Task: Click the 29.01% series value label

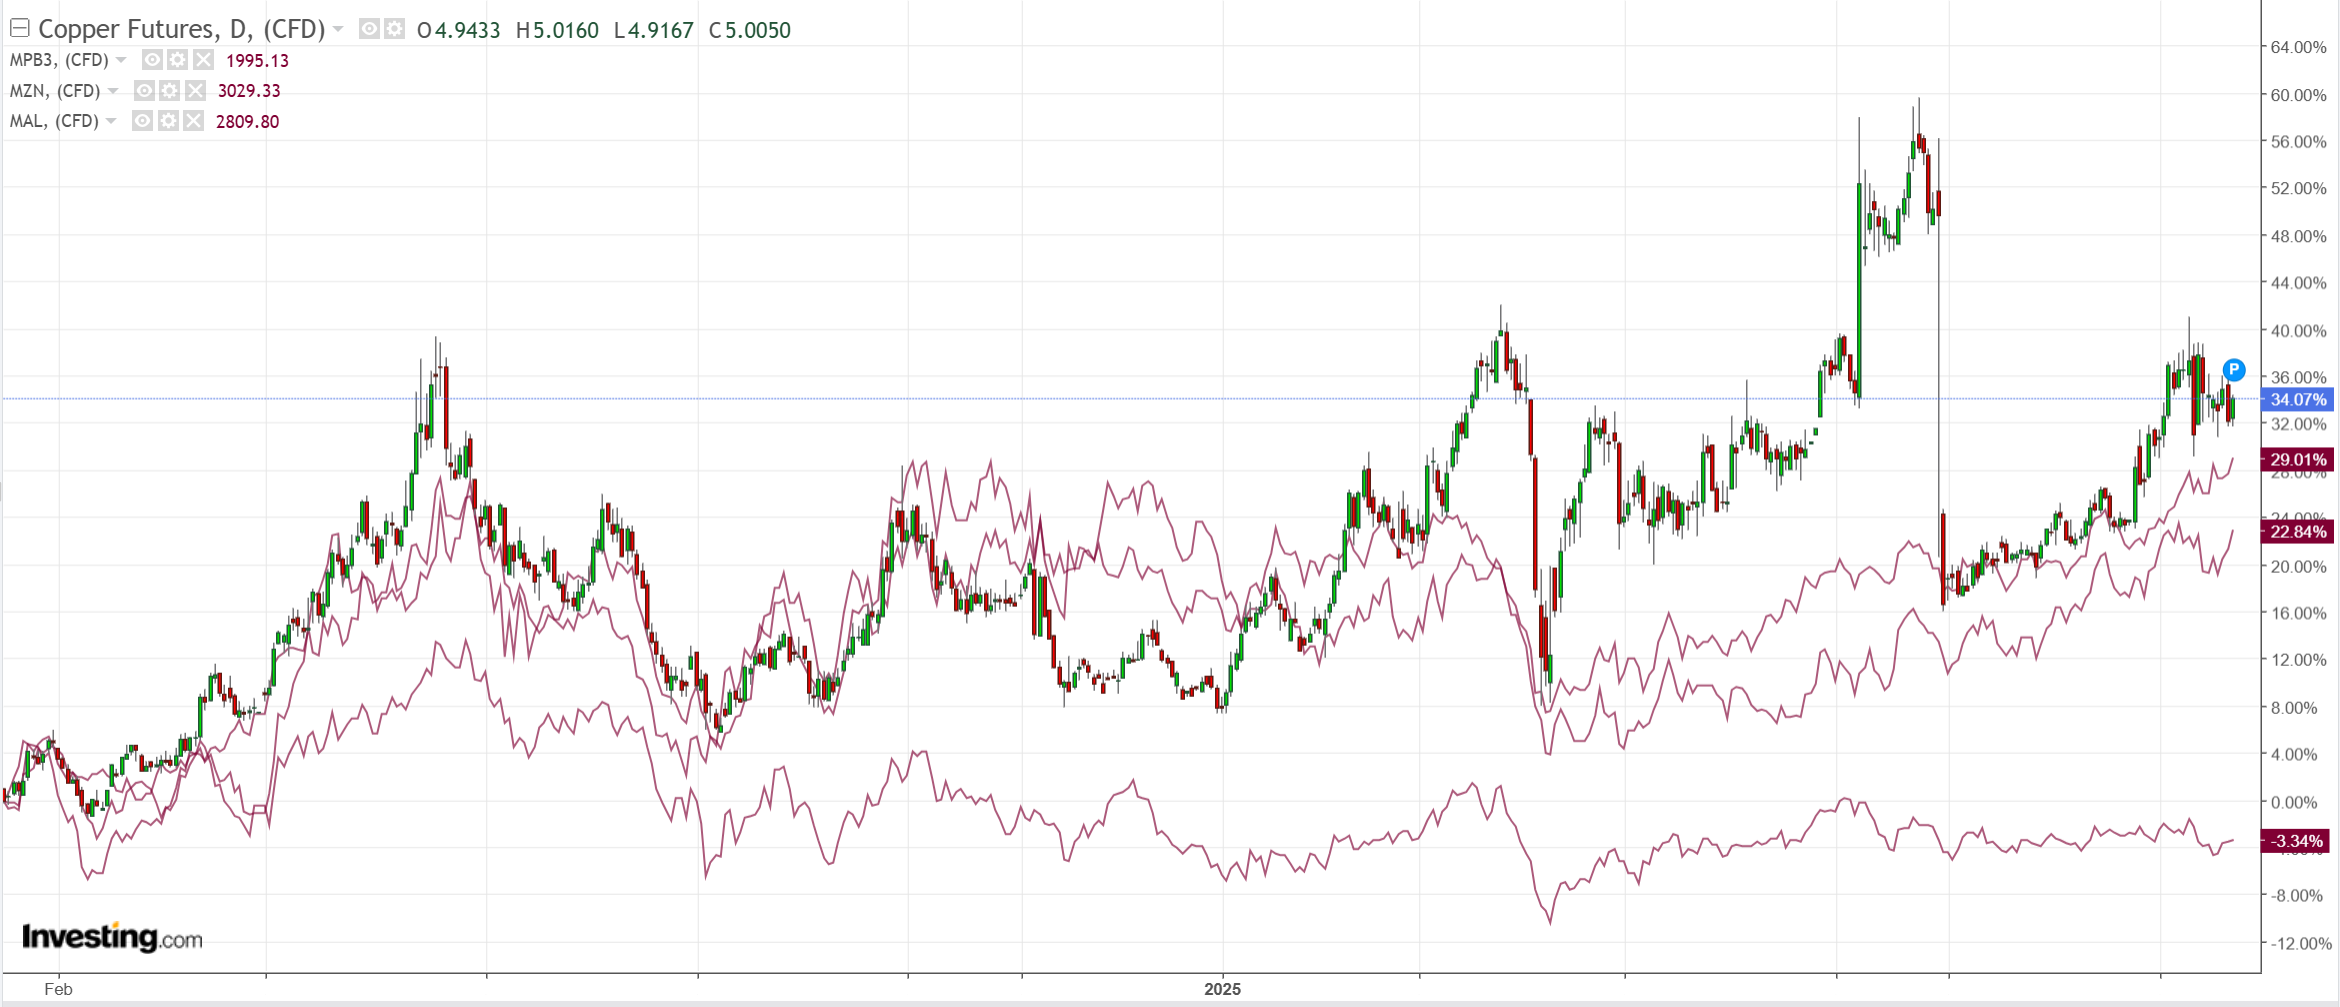Action: click(x=2298, y=460)
